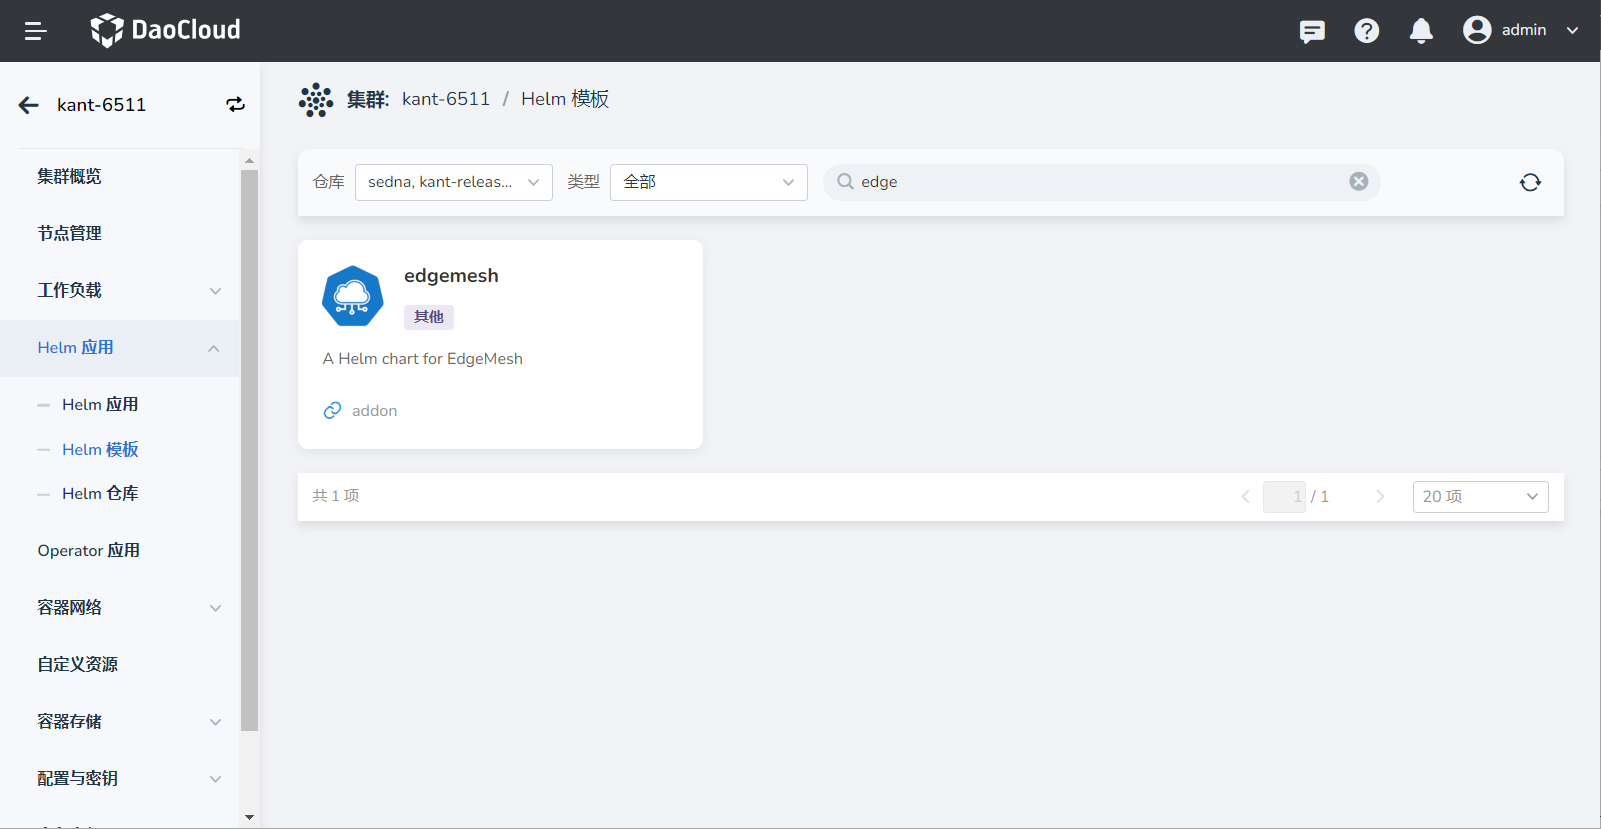Open the 仓库 repository dropdown
This screenshot has width=1601, height=829.
[453, 182]
